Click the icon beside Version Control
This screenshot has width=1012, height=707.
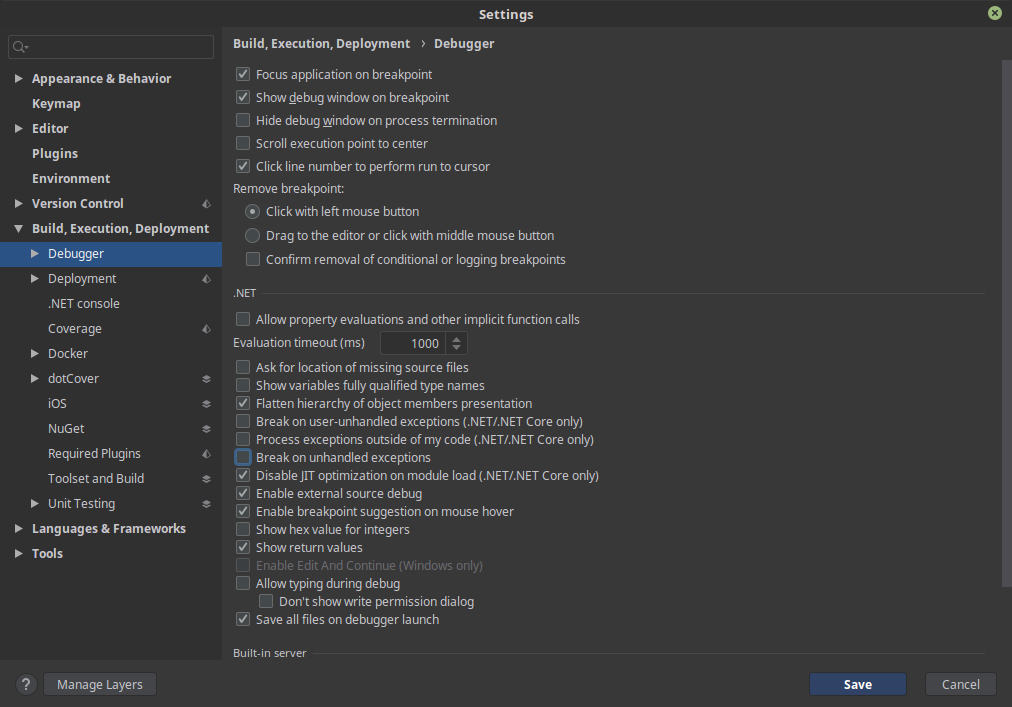coord(206,204)
